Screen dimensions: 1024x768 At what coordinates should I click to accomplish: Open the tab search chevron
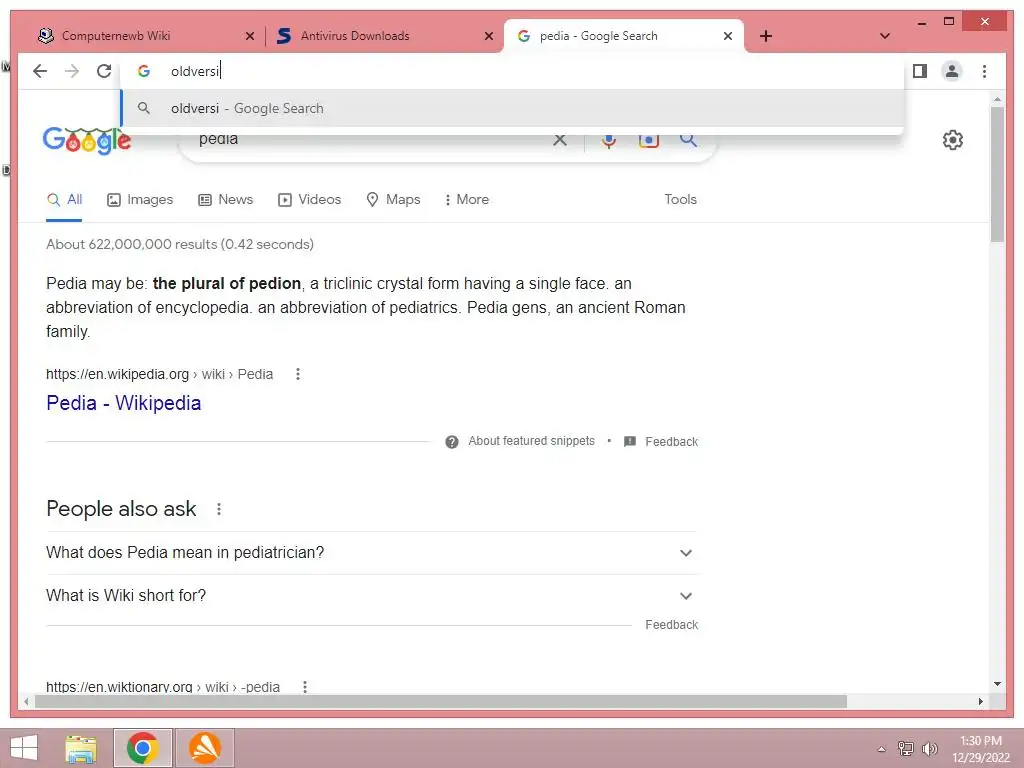(884, 36)
